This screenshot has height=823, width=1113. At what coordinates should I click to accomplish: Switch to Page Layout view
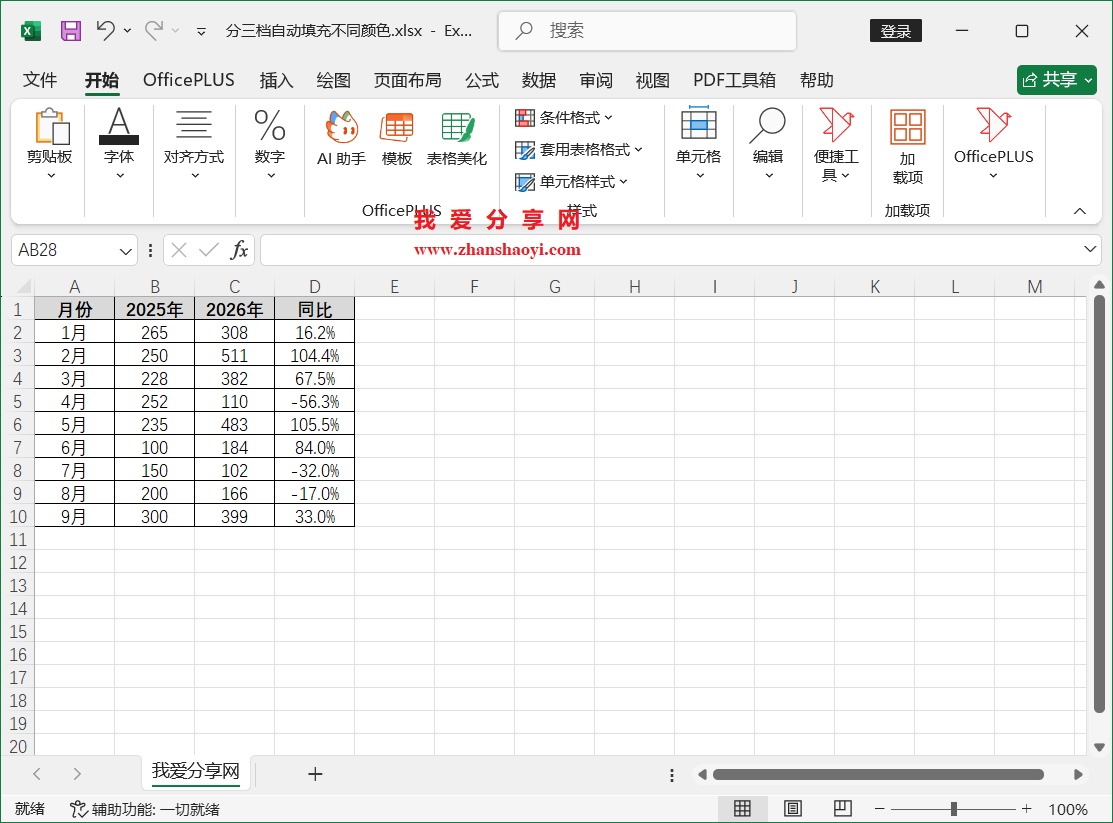click(793, 809)
